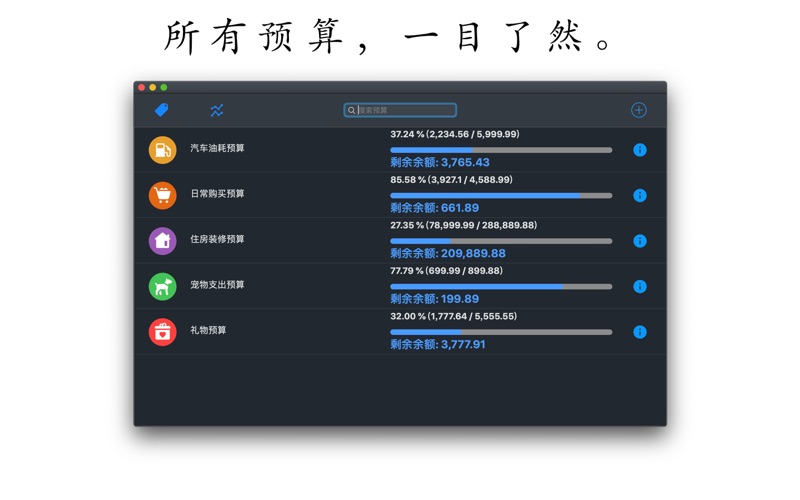Image resolution: width=800 pixels, height=500 pixels.
Task: Click the 日常购买预算 progress bar
Action: pyautogui.click(x=501, y=195)
